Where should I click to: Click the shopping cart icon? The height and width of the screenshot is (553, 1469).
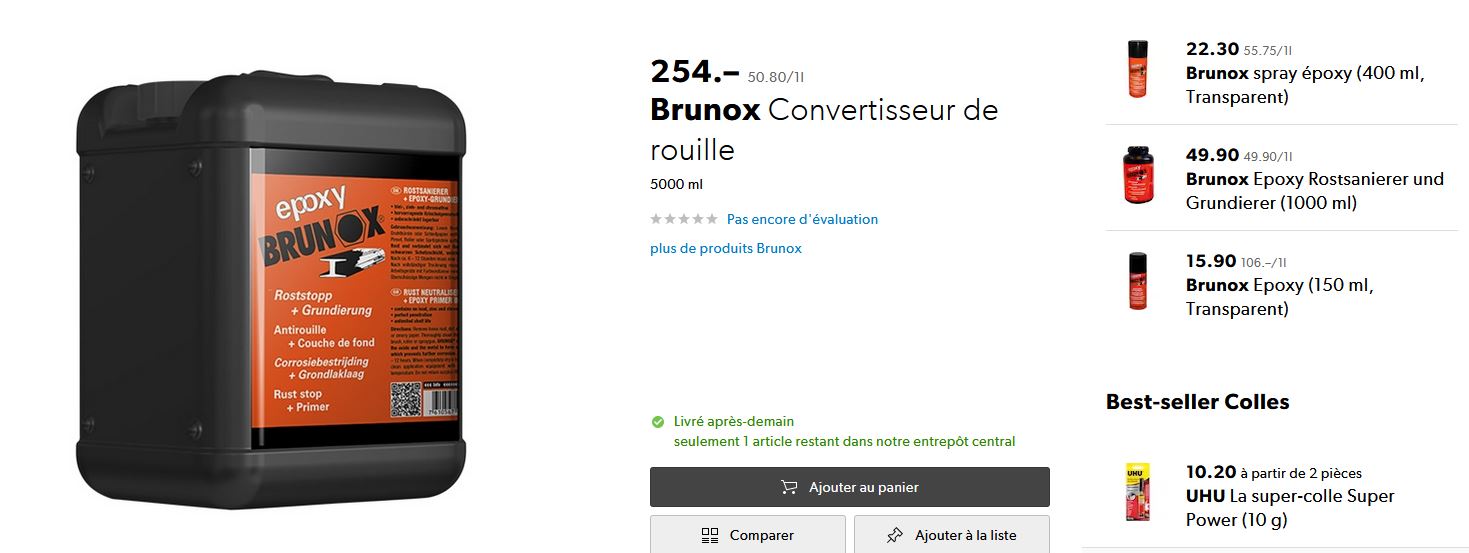pos(789,488)
